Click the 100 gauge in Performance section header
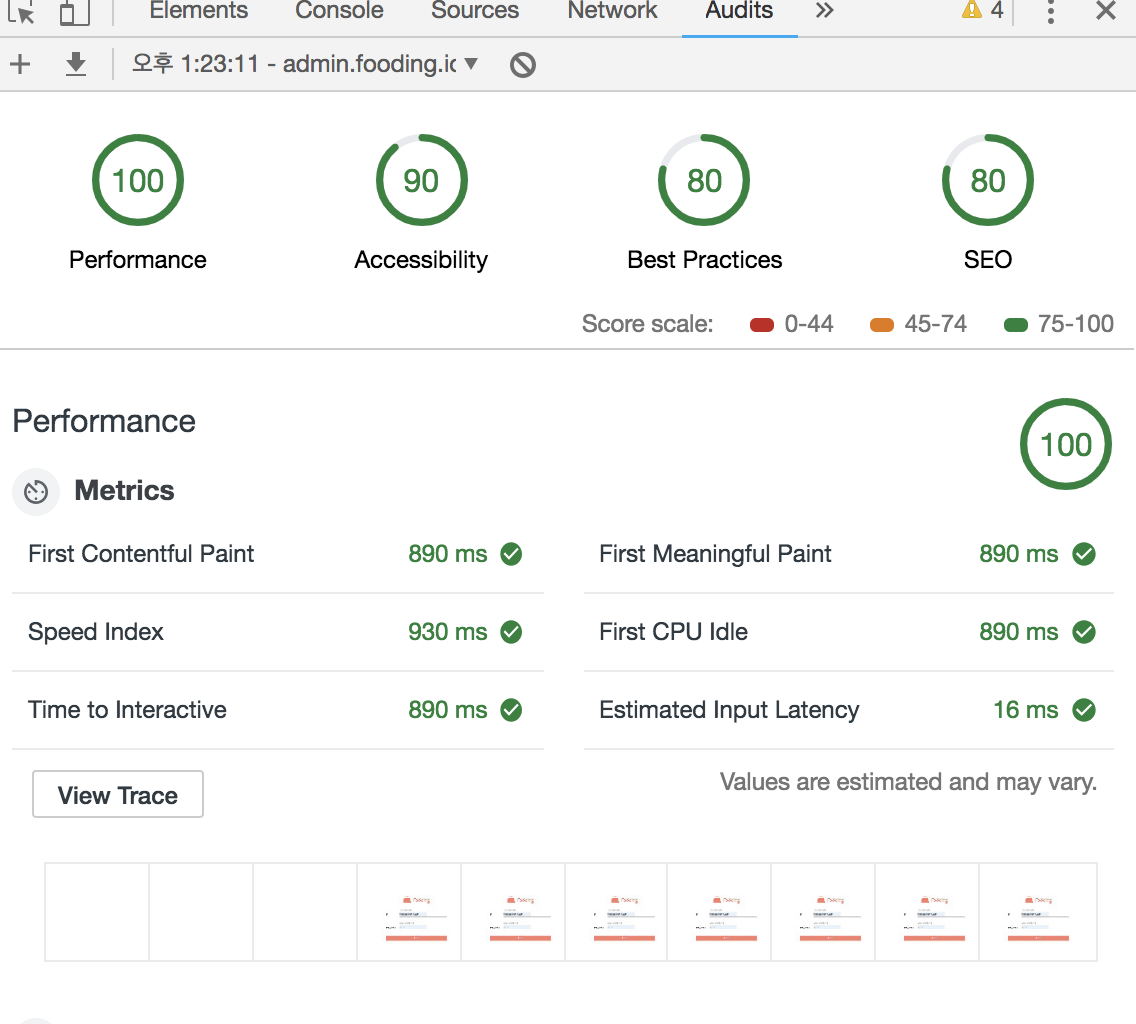 coord(1065,444)
